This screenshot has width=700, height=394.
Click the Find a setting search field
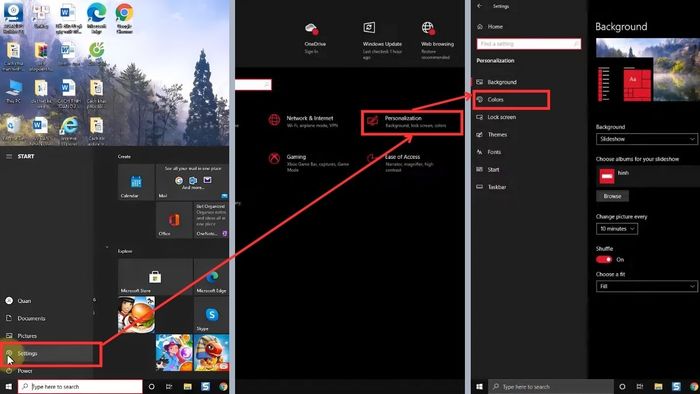(x=529, y=44)
